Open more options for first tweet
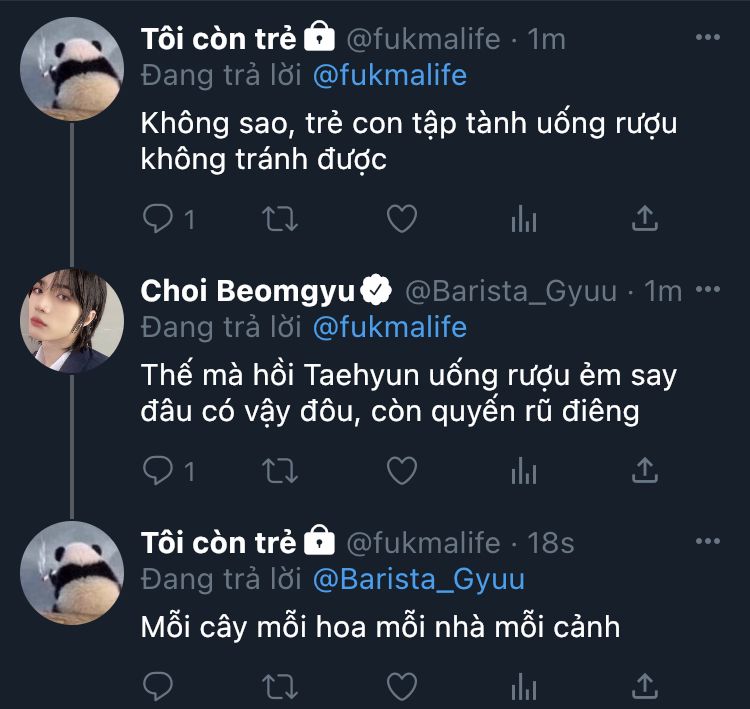Image resolution: width=750 pixels, height=709 pixels. [x=707, y=38]
